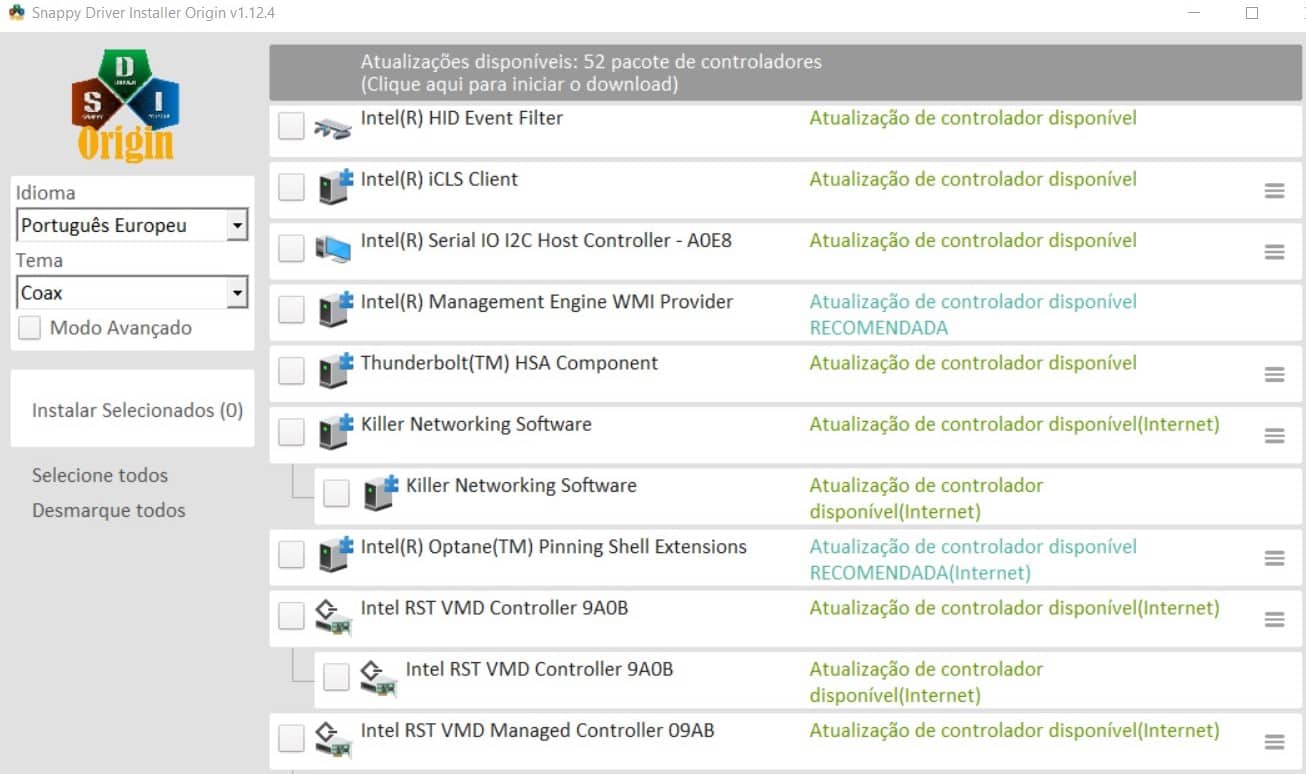Image resolution: width=1306 pixels, height=774 pixels.
Task: Expand the Thunderbolt(TM) HSA Component row menu
Action: coord(1274,375)
